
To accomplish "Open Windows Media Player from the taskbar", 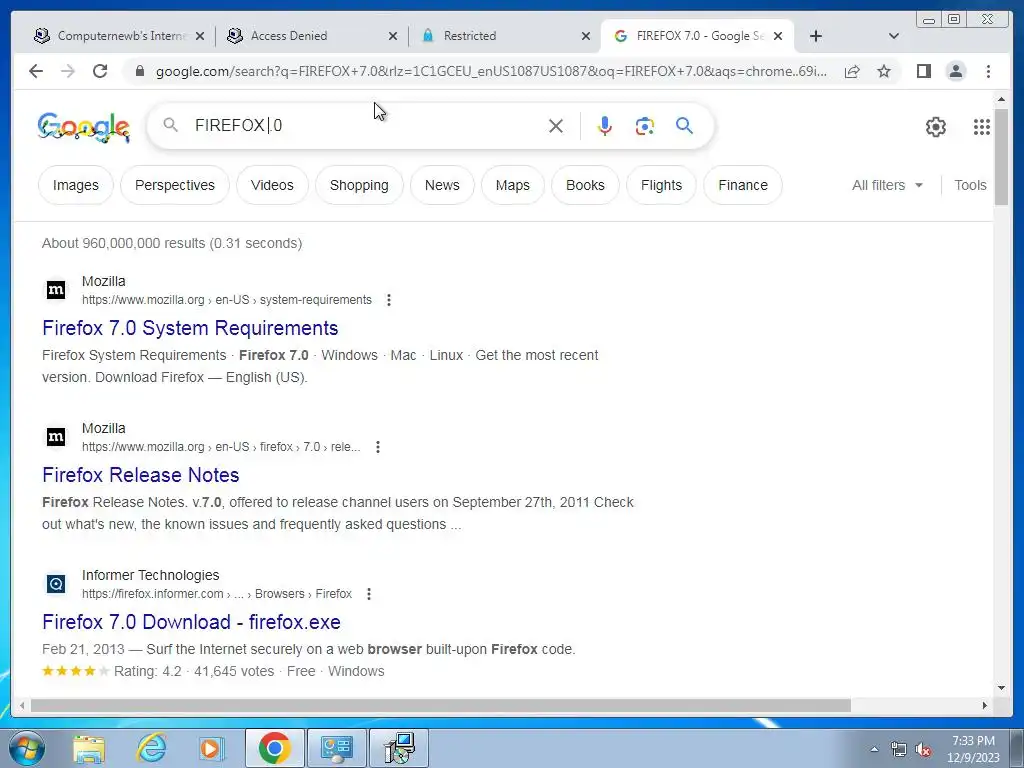I will click(x=211, y=748).
